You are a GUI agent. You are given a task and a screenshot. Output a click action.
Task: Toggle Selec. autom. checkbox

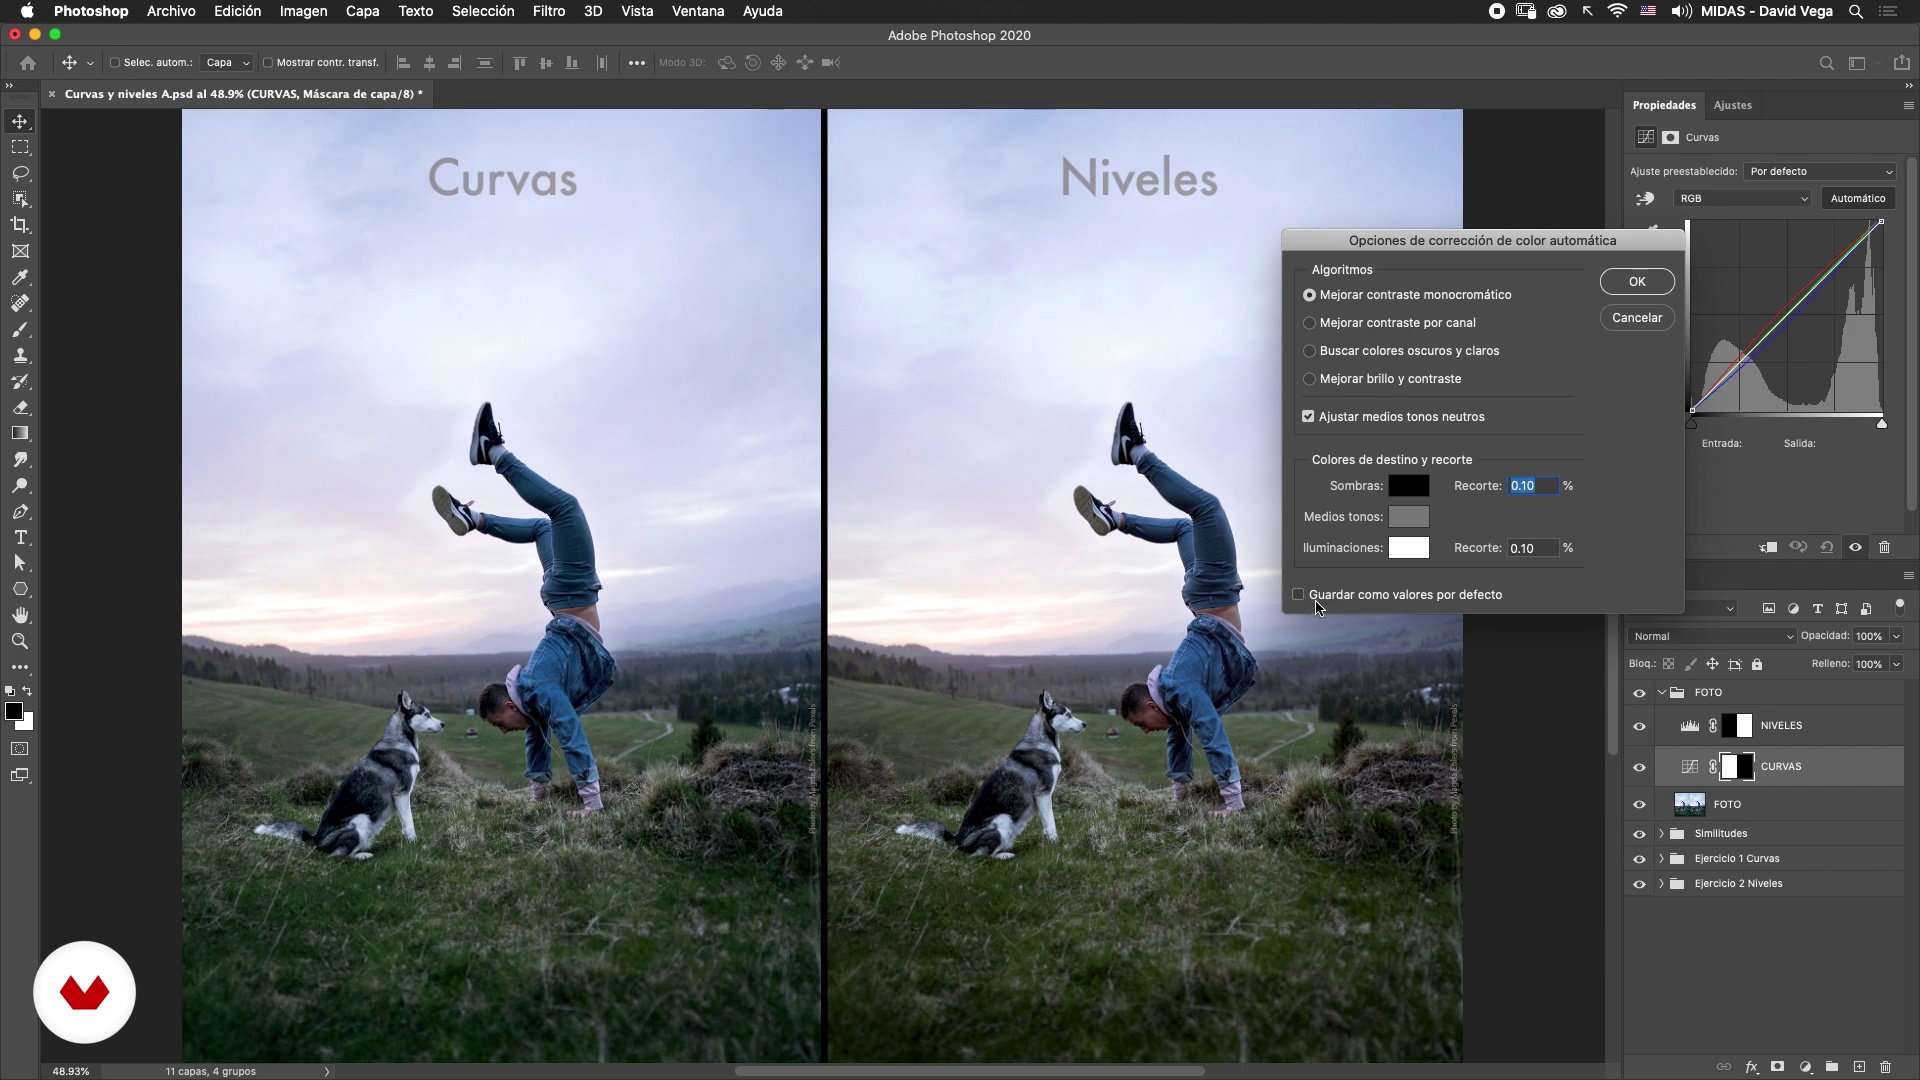[114, 63]
